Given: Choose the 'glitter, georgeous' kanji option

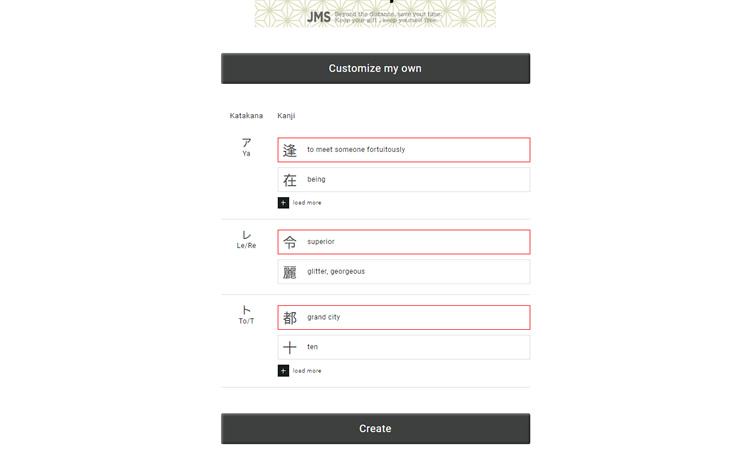Looking at the screenshot, I should click(404, 272).
